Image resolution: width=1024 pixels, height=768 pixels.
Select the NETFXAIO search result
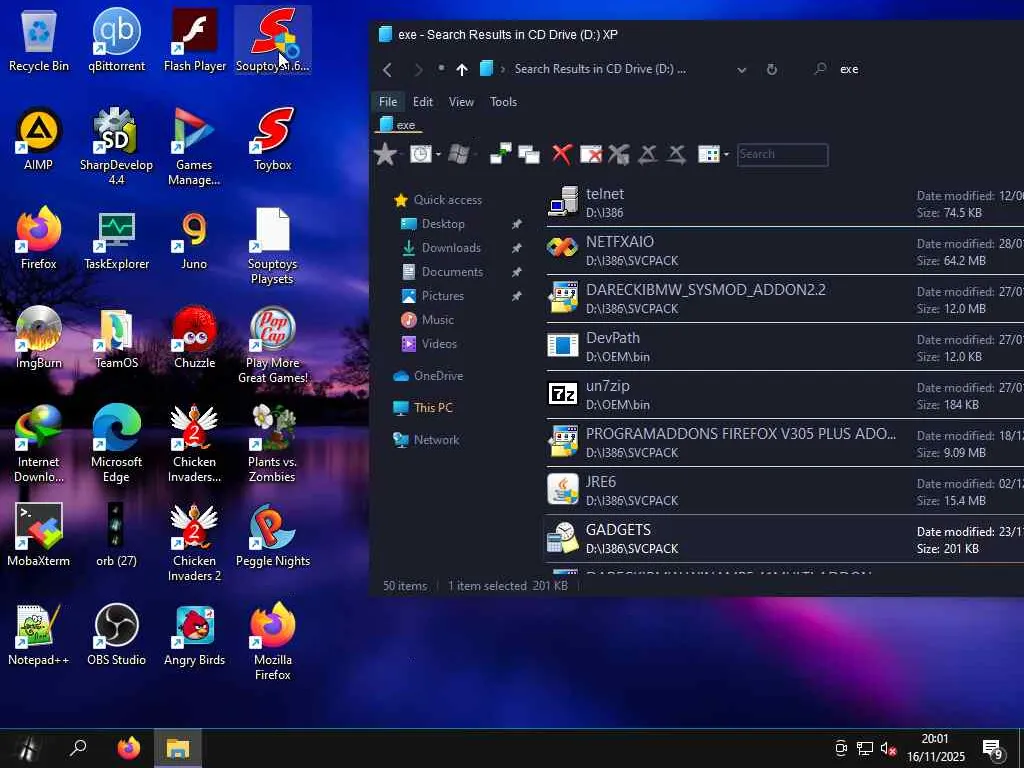[x=785, y=251]
